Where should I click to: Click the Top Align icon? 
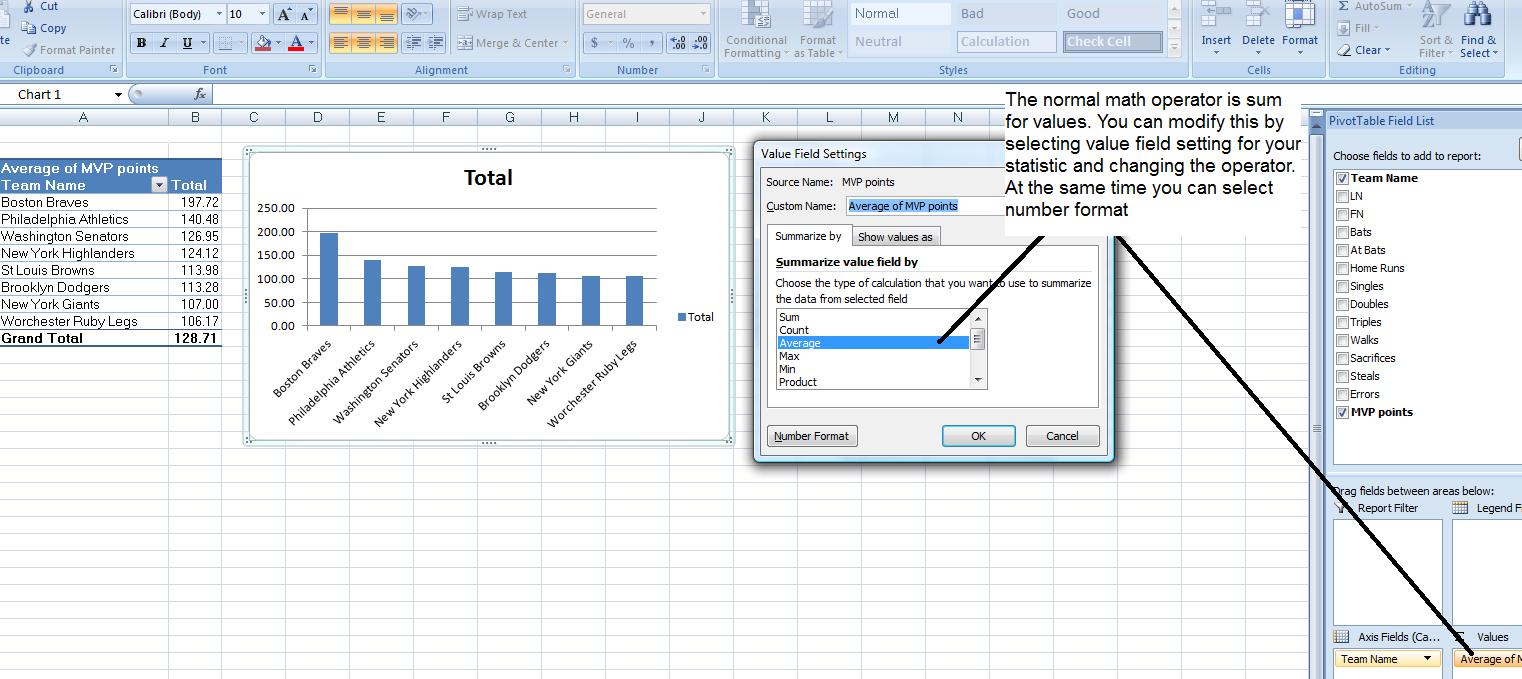pos(340,14)
